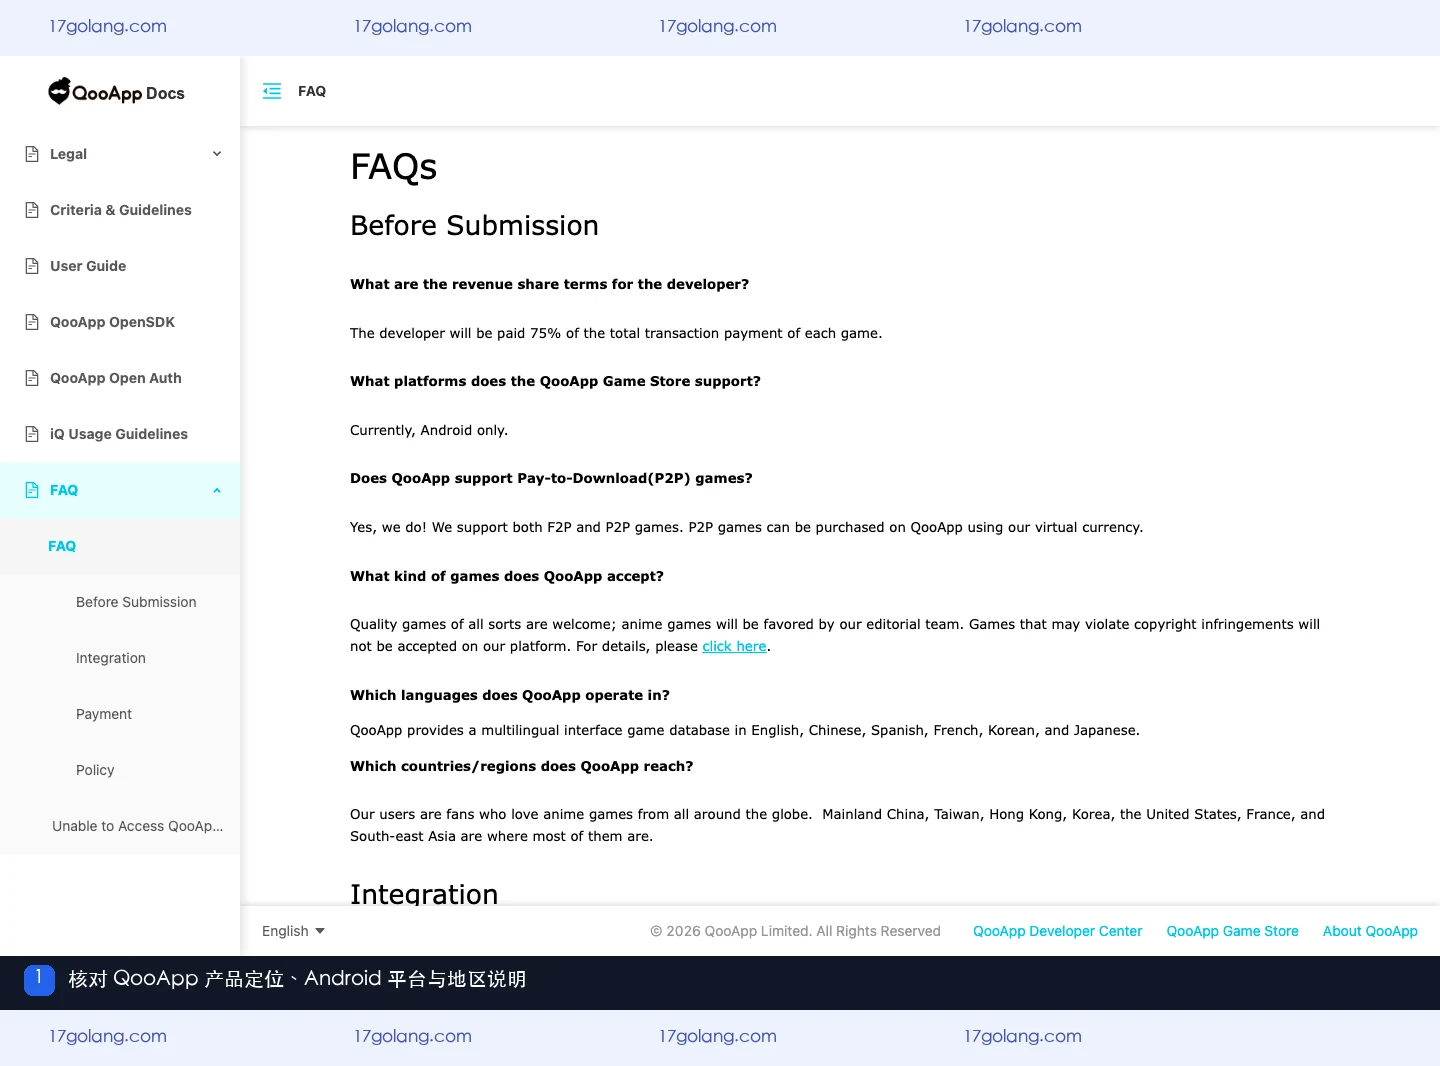The width and height of the screenshot is (1440, 1066).
Task: Open iQ Usage Guidelines page
Action: [120, 434]
